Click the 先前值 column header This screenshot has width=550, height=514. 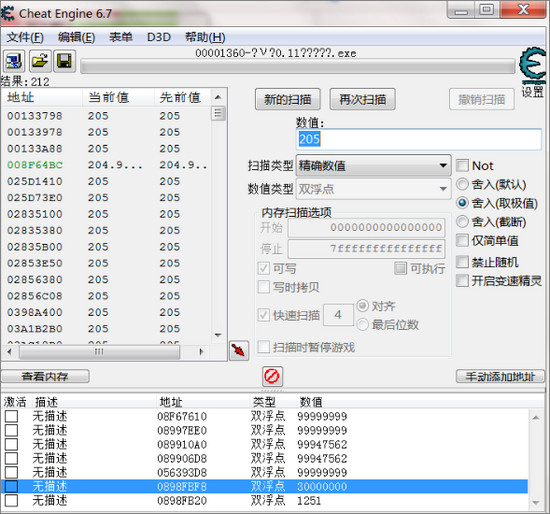180,97
